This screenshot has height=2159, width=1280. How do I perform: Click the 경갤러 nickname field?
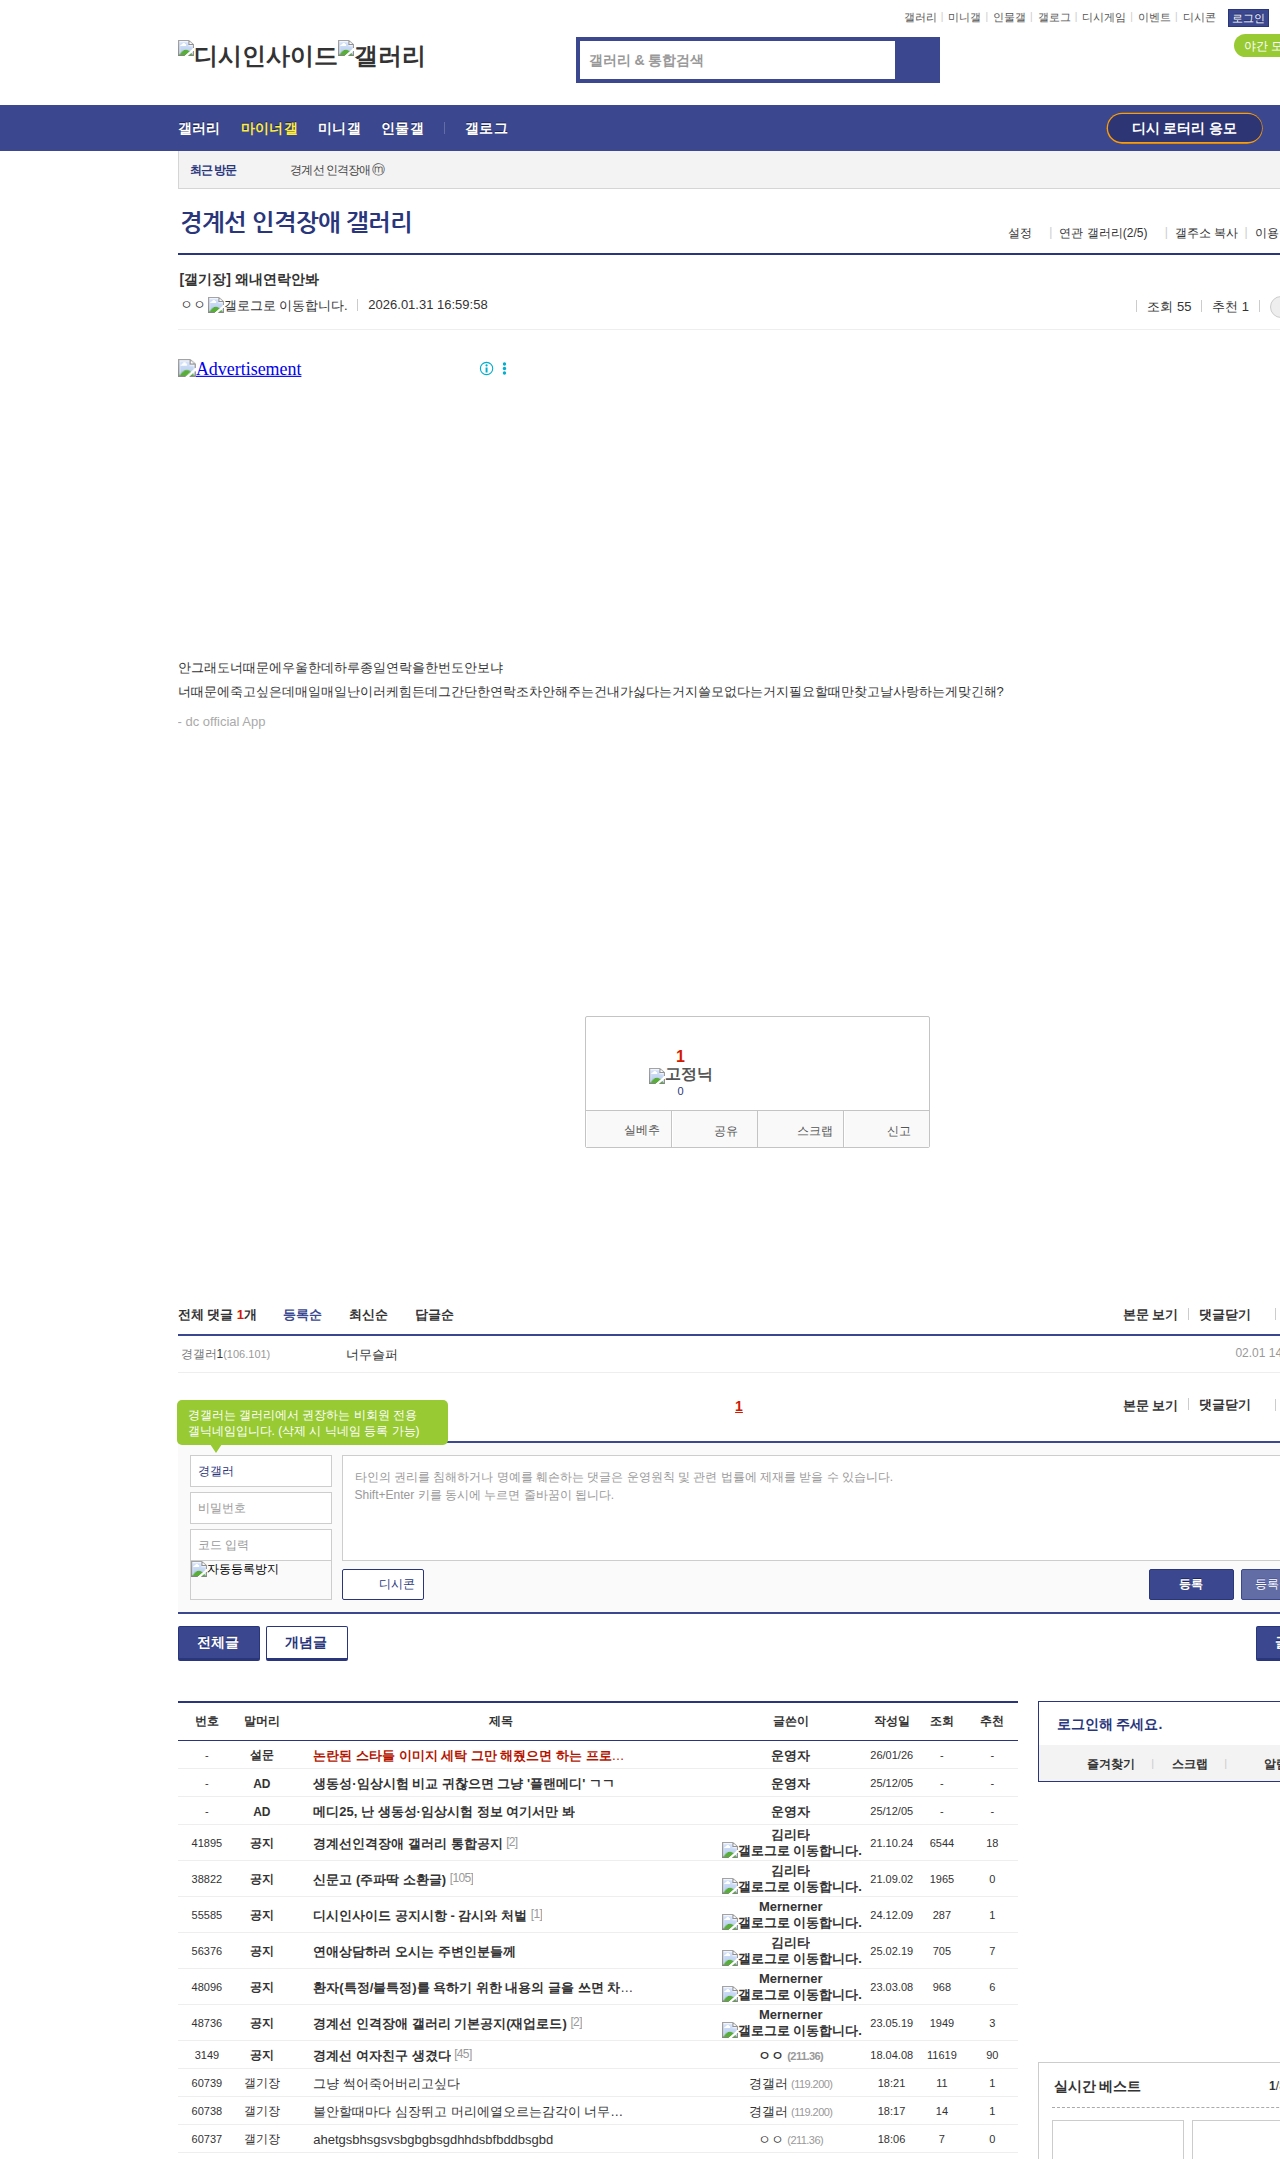[261, 1471]
